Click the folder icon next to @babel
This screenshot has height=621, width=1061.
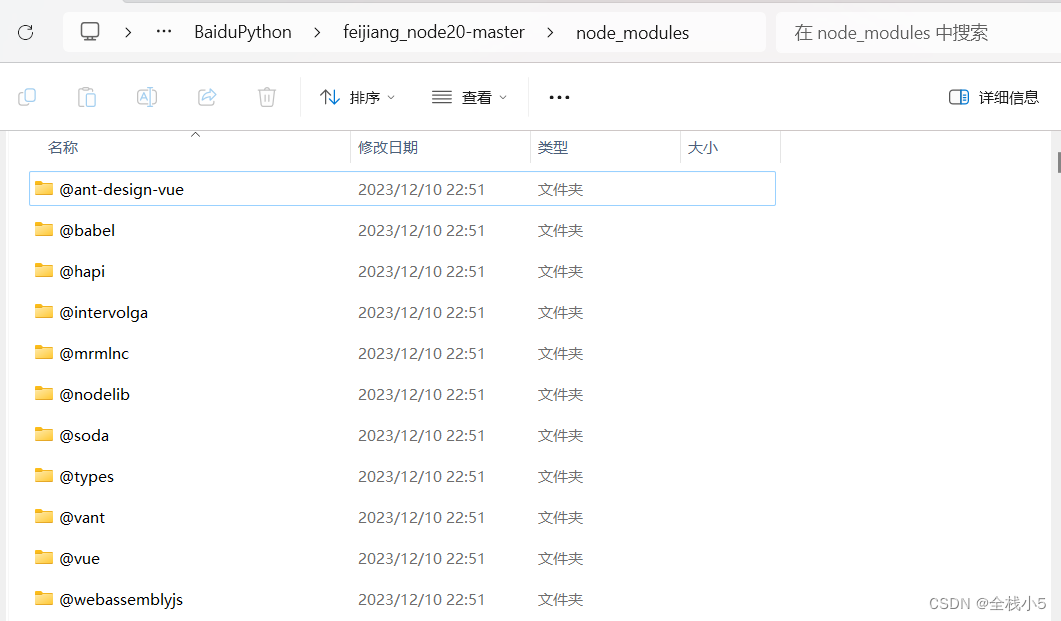point(44,229)
